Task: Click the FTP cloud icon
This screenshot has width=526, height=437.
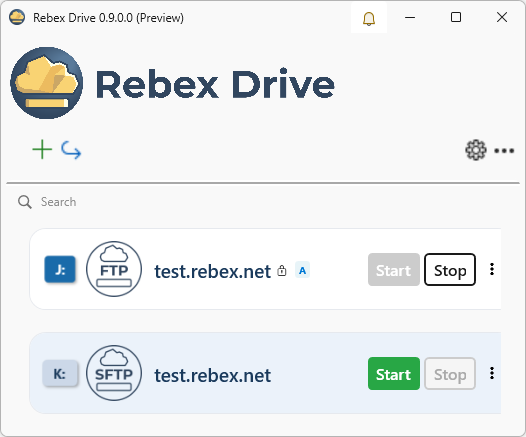Action: [x=114, y=269]
